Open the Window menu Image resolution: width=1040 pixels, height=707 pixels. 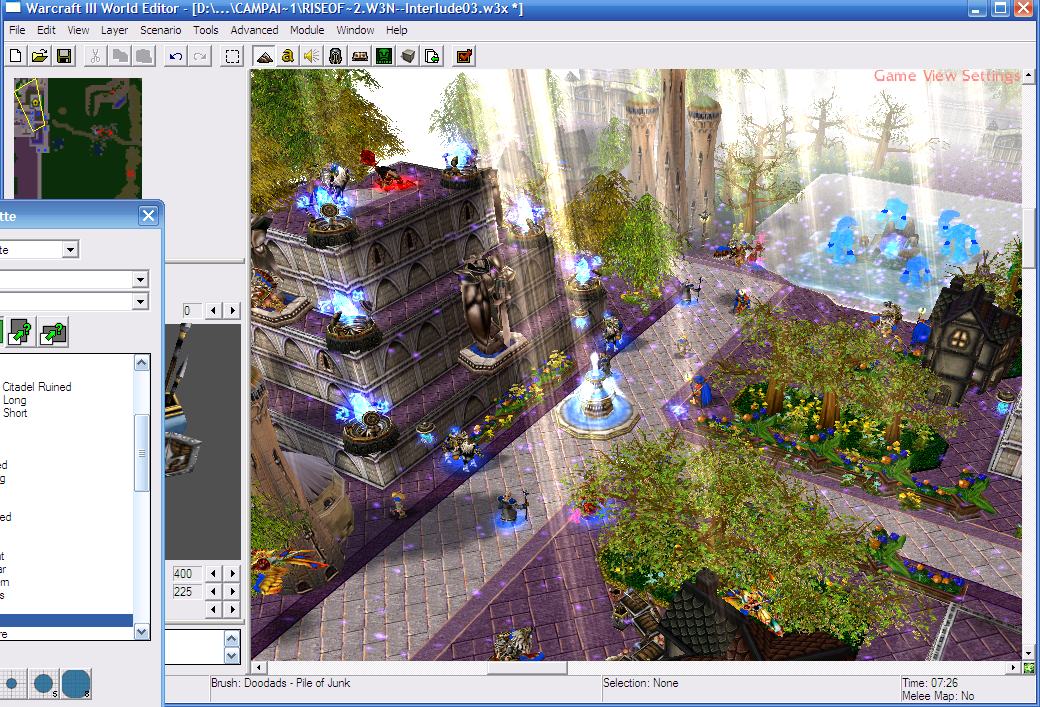click(355, 30)
